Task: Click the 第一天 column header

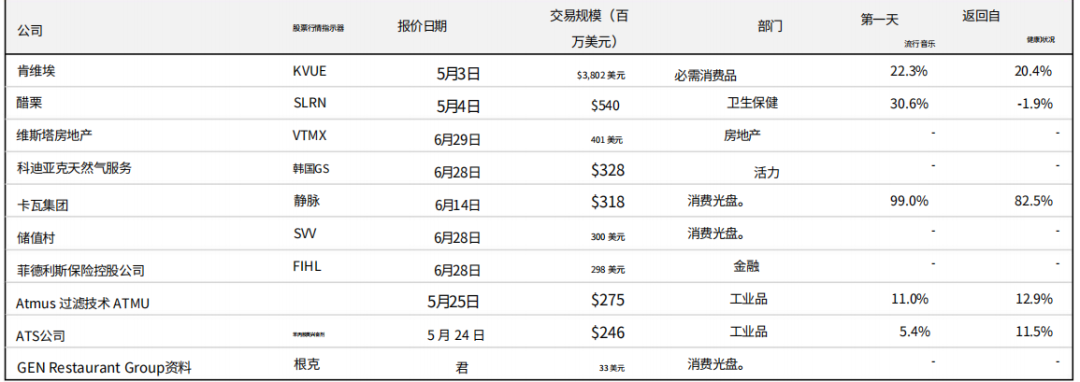Action: tap(879, 20)
